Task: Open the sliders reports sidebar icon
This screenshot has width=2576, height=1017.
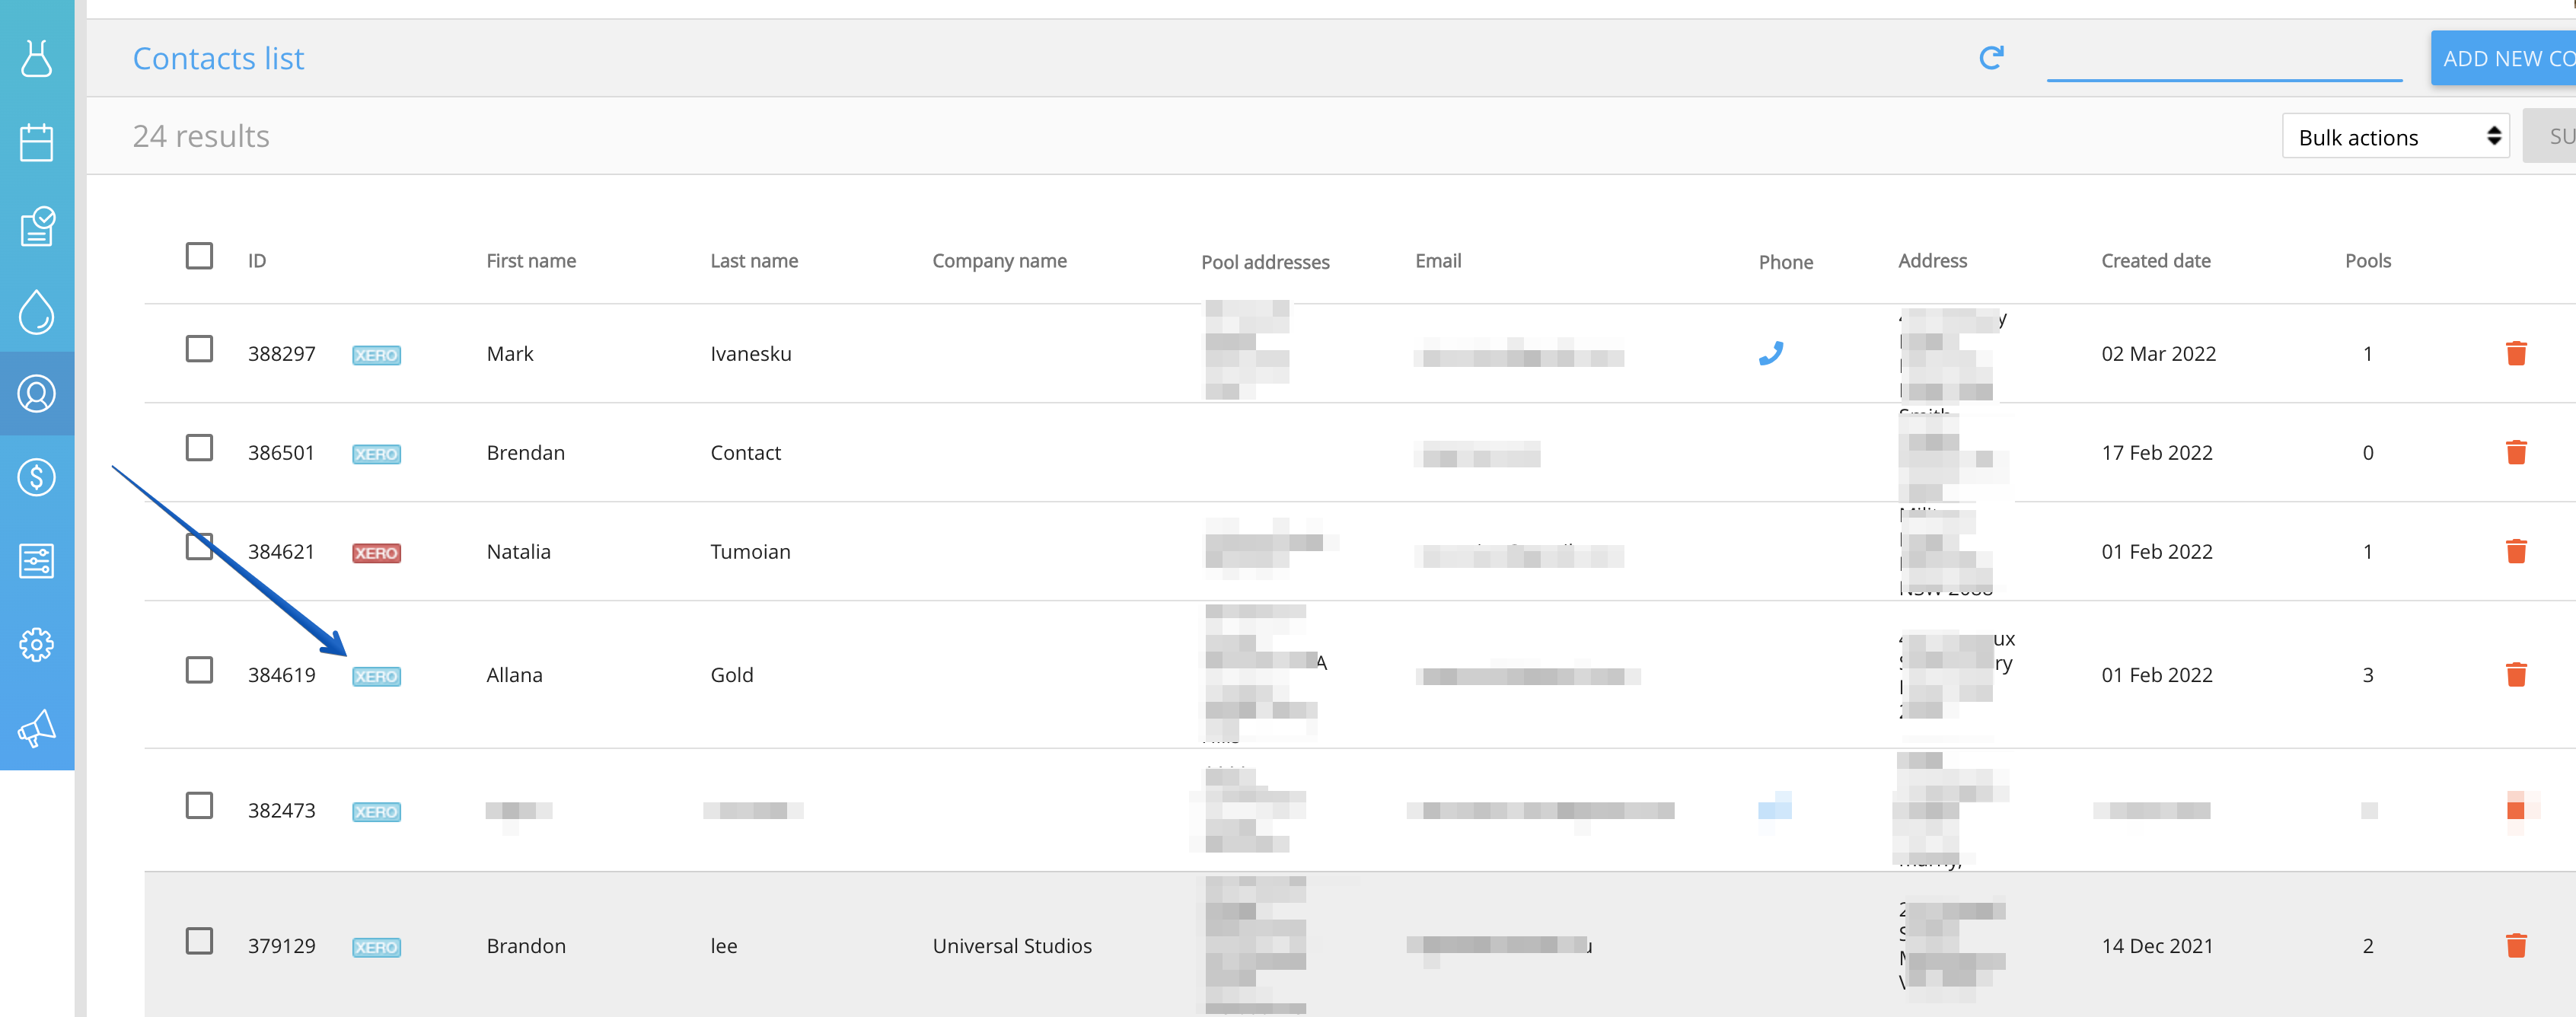Action: (x=36, y=561)
